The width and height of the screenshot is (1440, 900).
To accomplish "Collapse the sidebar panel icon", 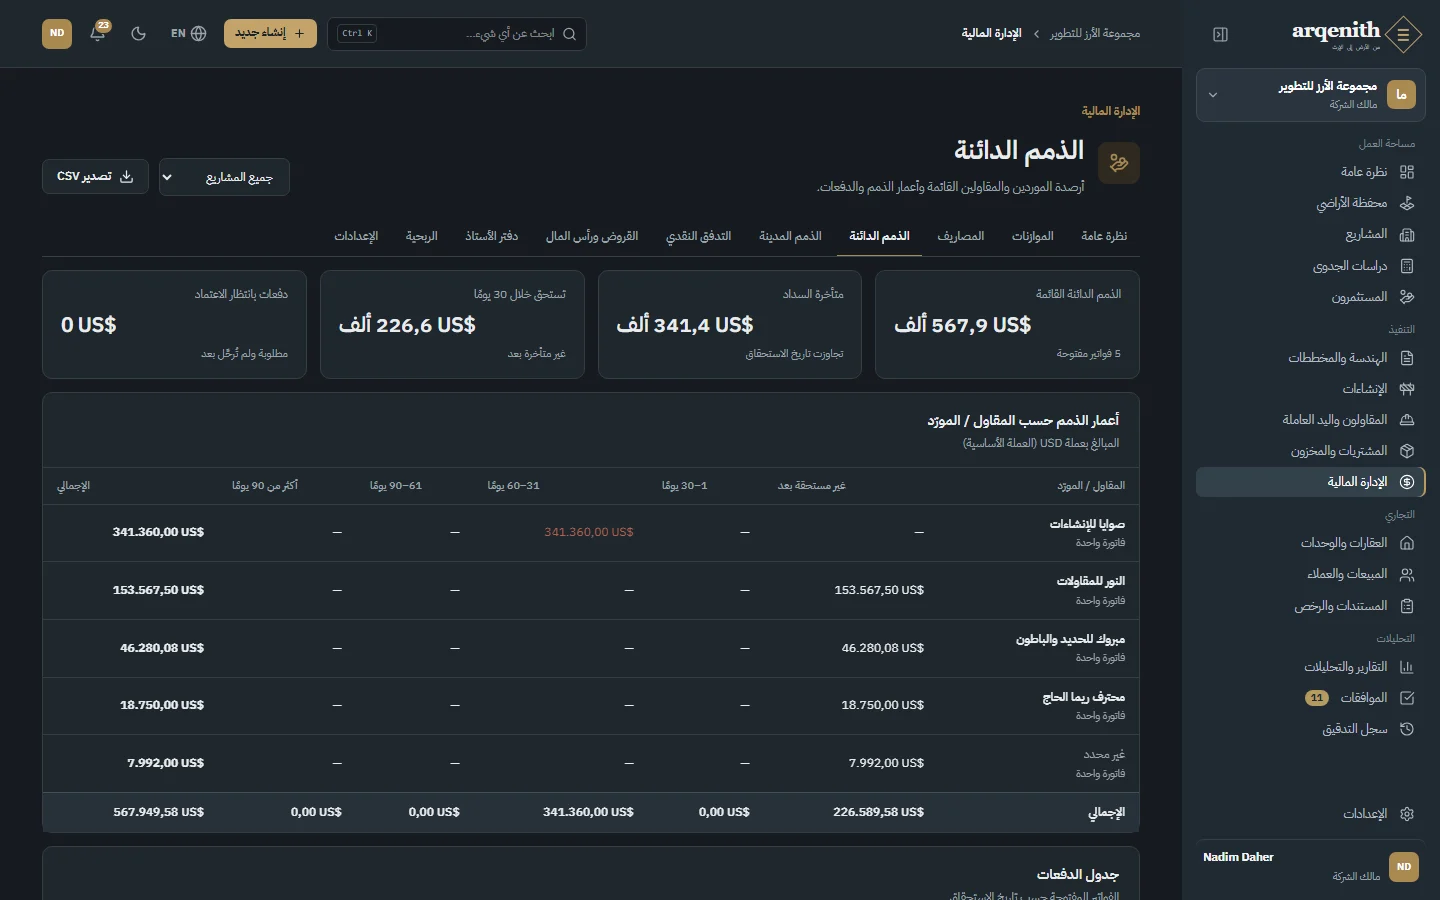I will 1220,34.
